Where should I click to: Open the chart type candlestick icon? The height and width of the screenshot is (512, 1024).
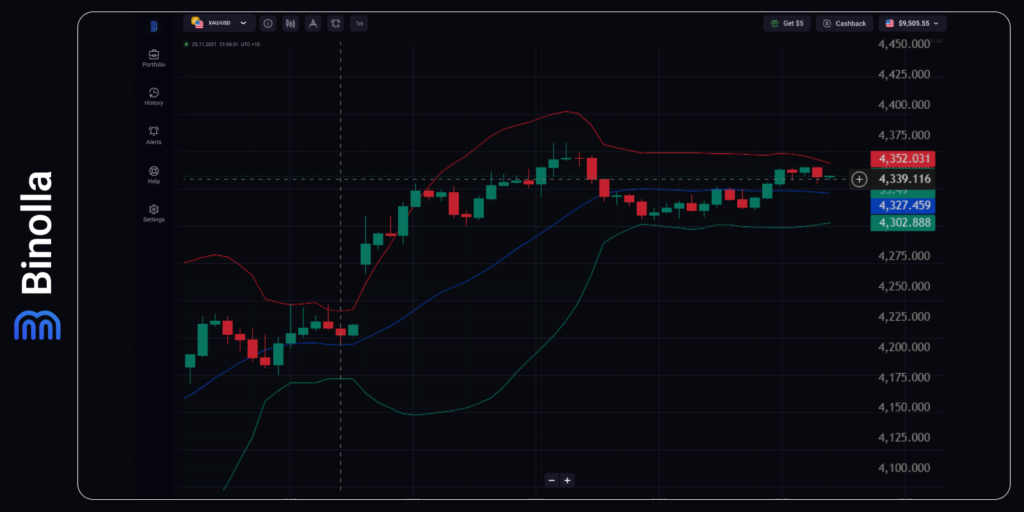(291, 24)
